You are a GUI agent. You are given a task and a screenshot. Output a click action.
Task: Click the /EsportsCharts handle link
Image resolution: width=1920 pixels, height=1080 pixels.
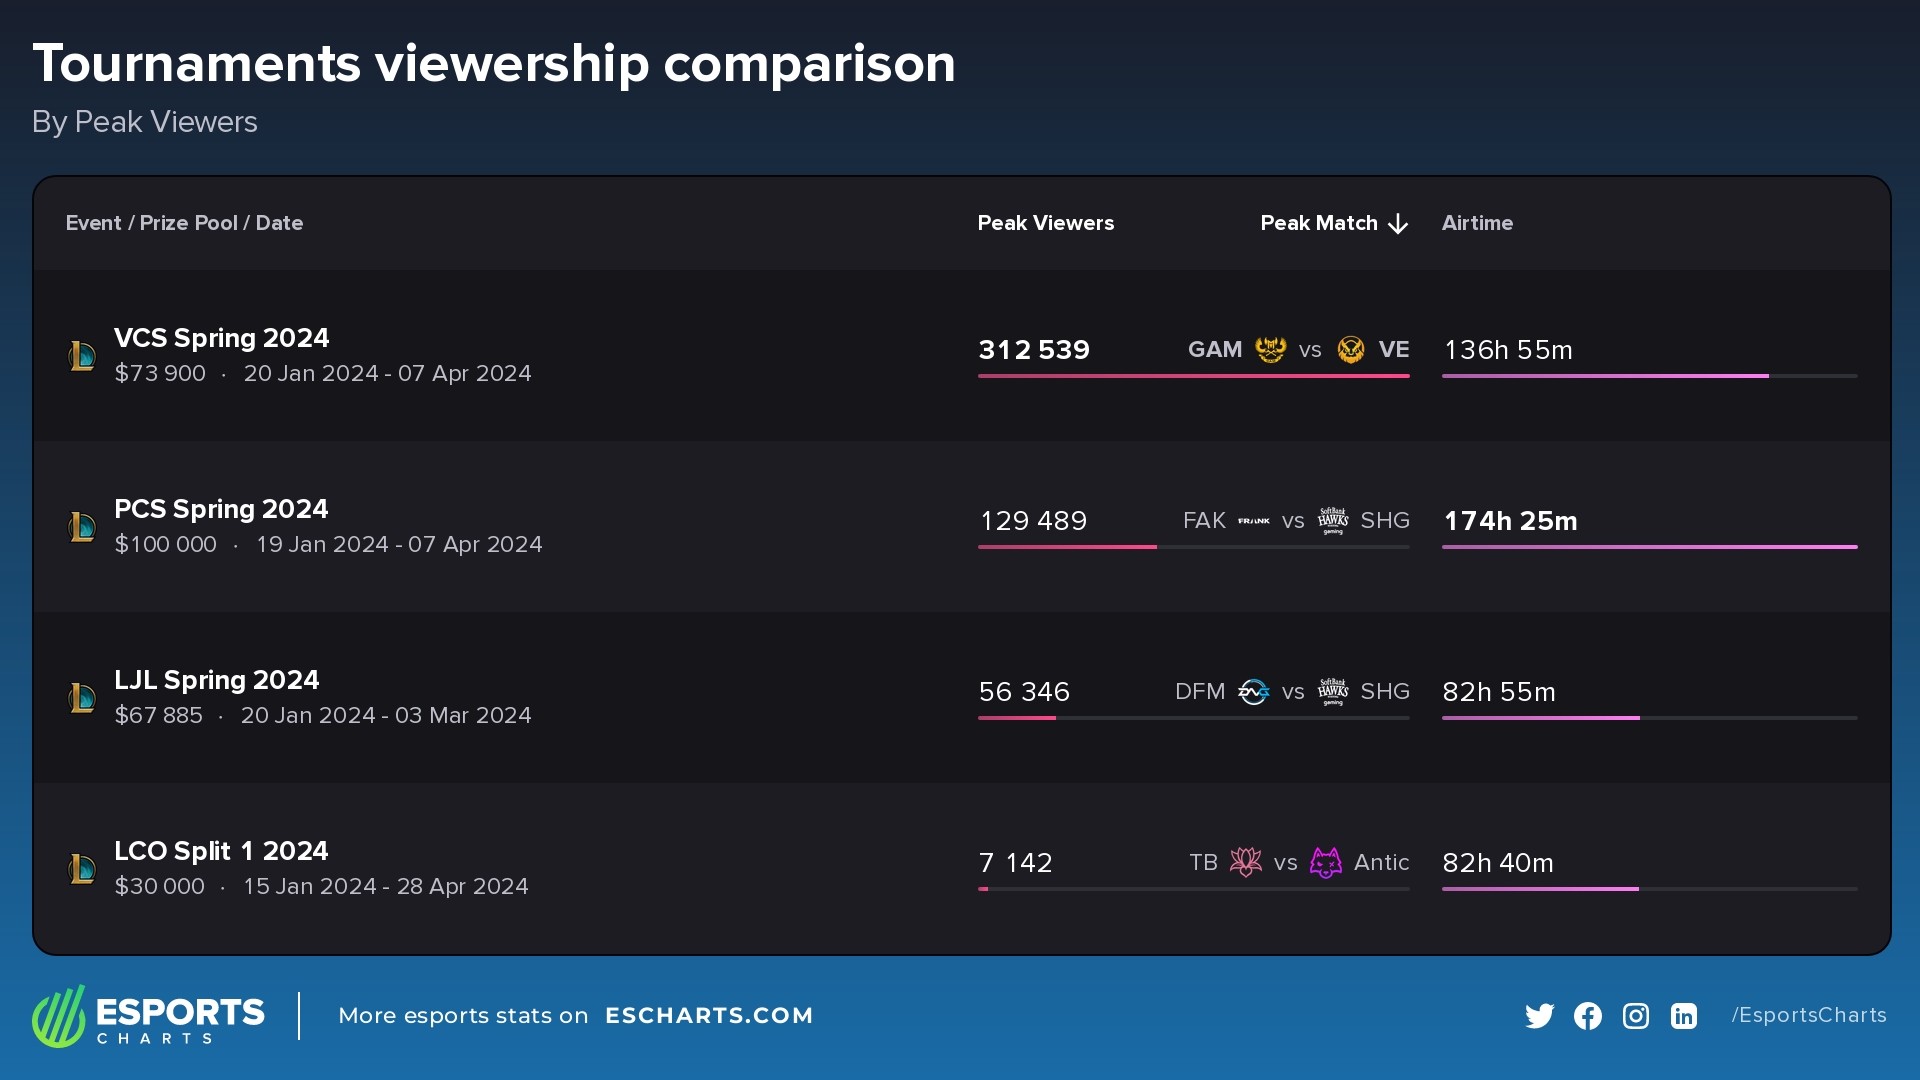point(1808,1015)
